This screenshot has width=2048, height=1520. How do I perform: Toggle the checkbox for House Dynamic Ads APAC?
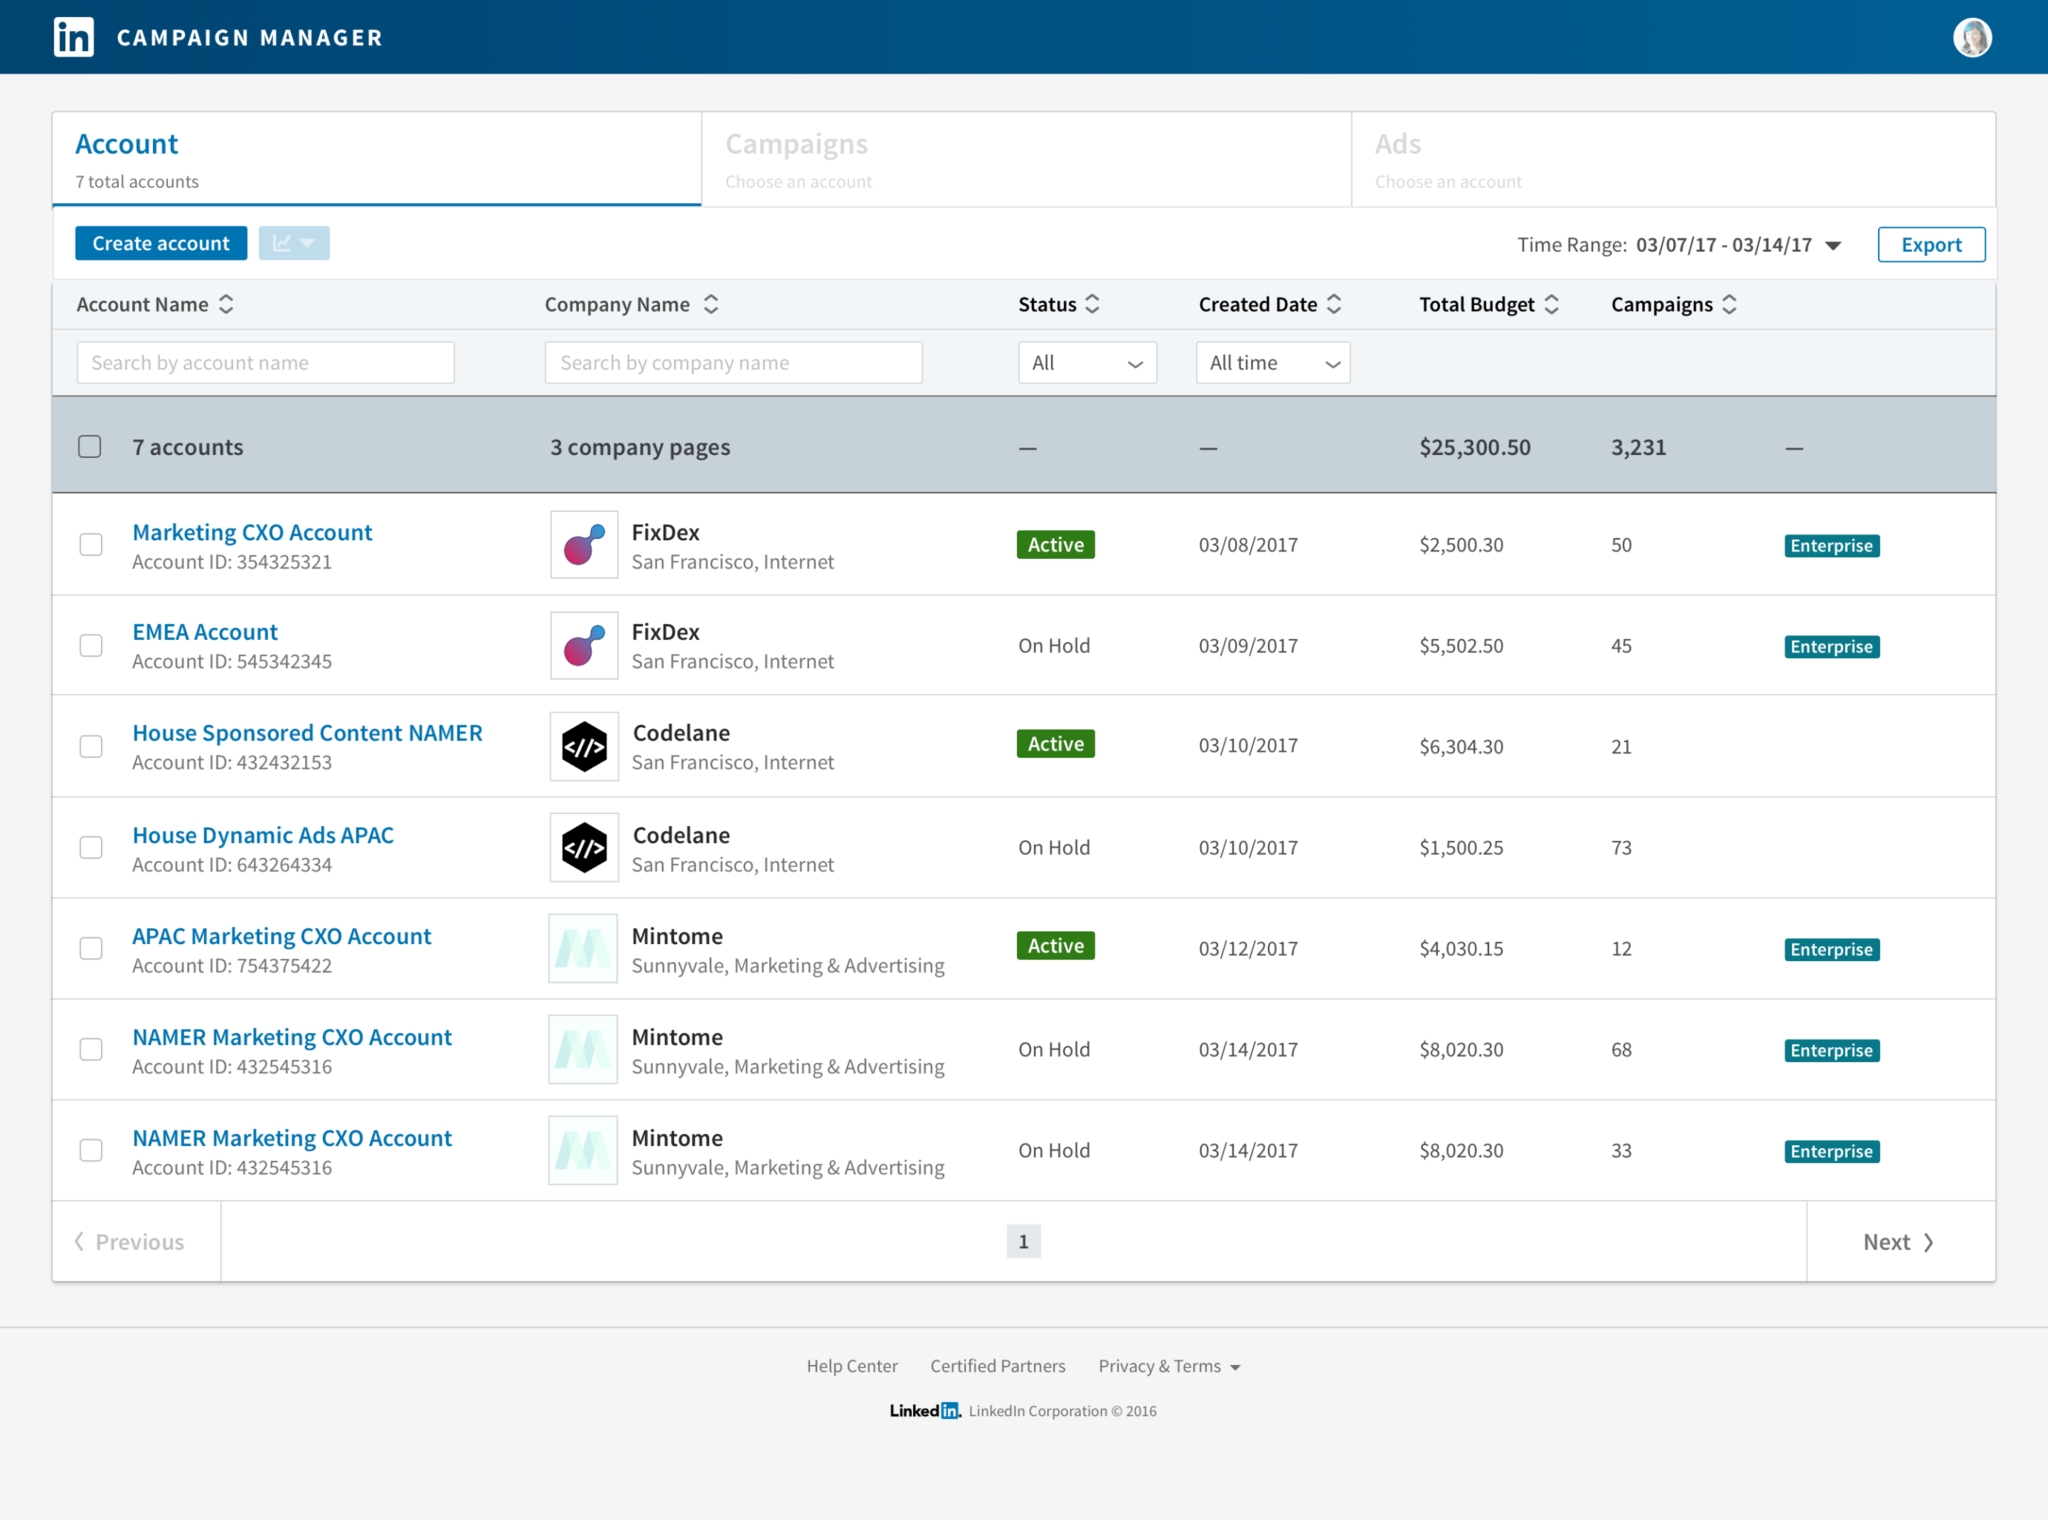(91, 846)
